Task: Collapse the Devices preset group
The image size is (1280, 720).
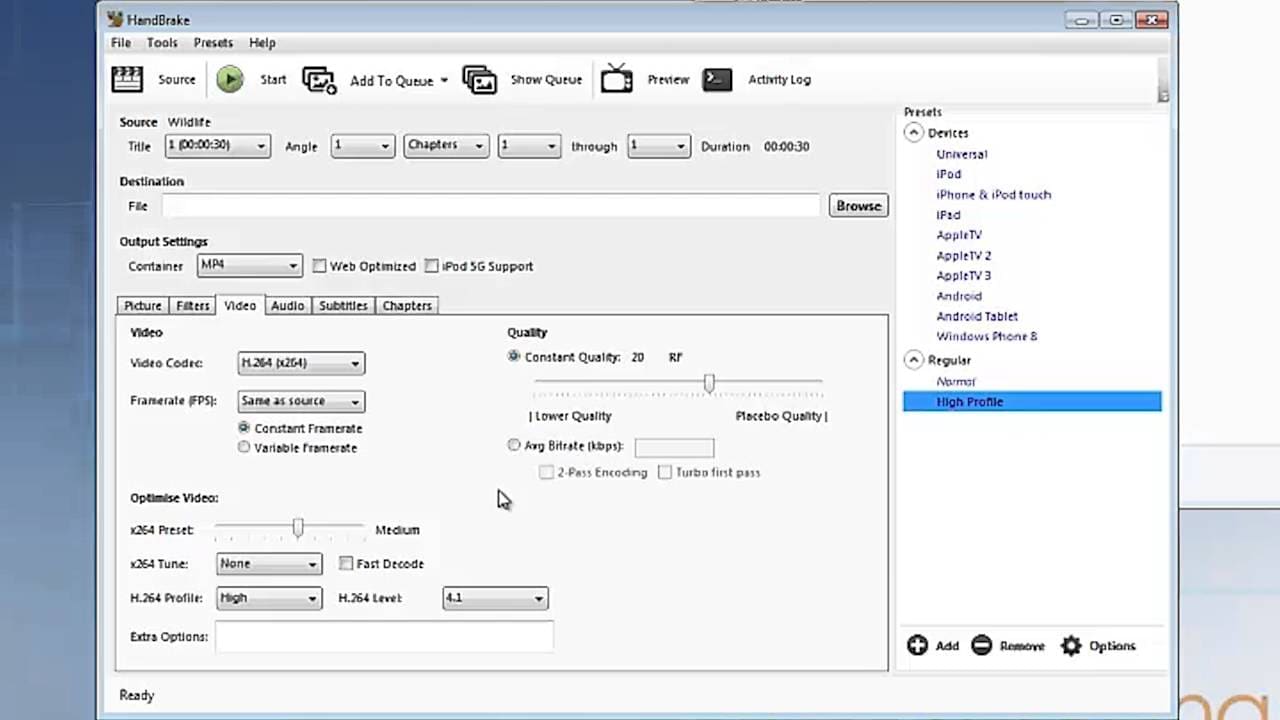Action: [913, 132]
